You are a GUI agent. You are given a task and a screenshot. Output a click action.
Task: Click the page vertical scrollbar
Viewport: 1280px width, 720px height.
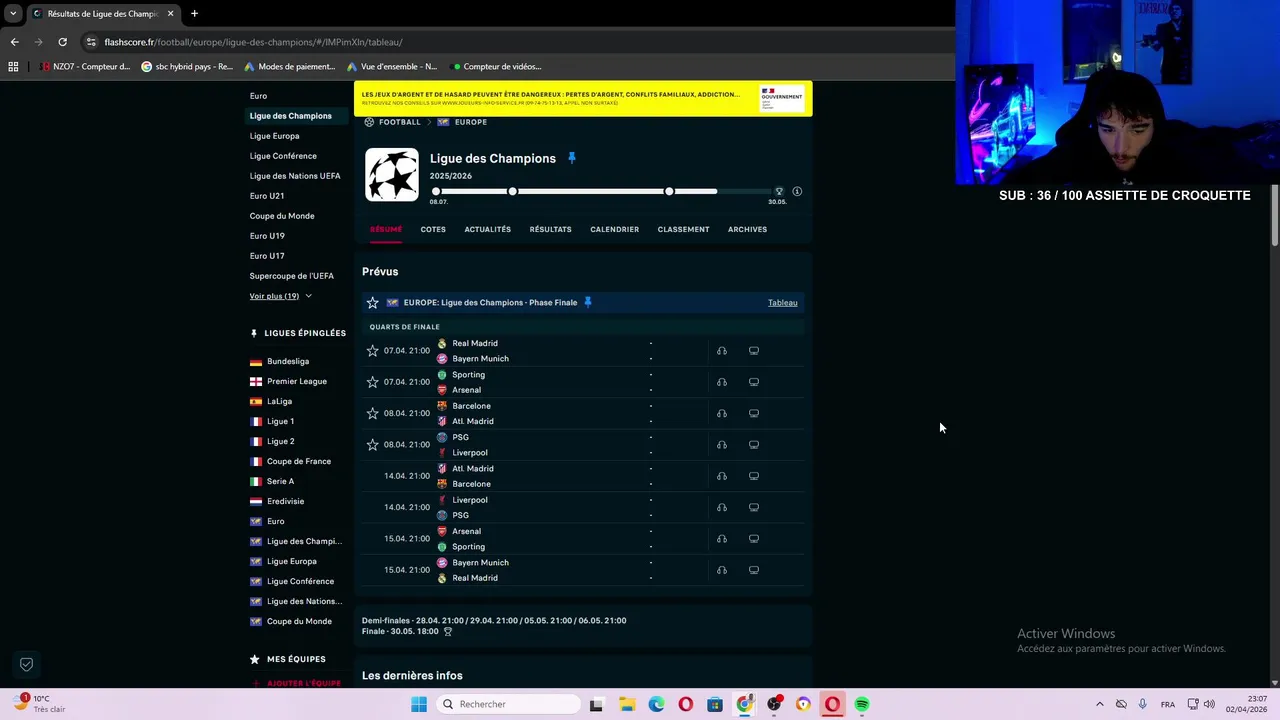[x=1275, y=215]
